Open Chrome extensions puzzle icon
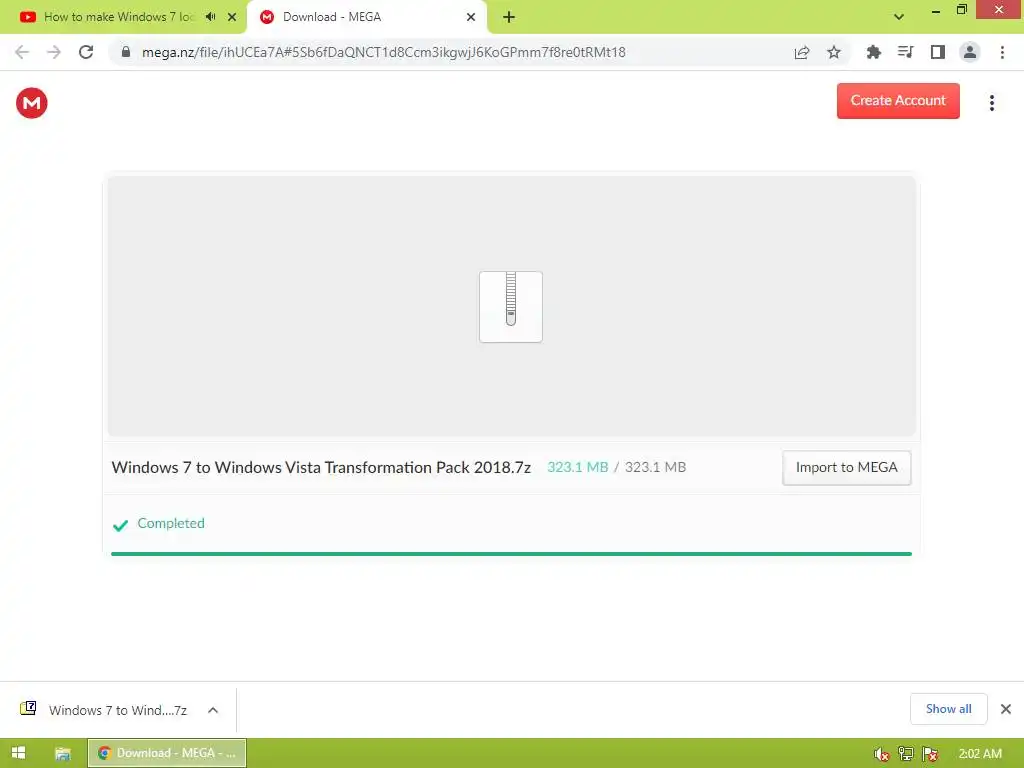 873,52
